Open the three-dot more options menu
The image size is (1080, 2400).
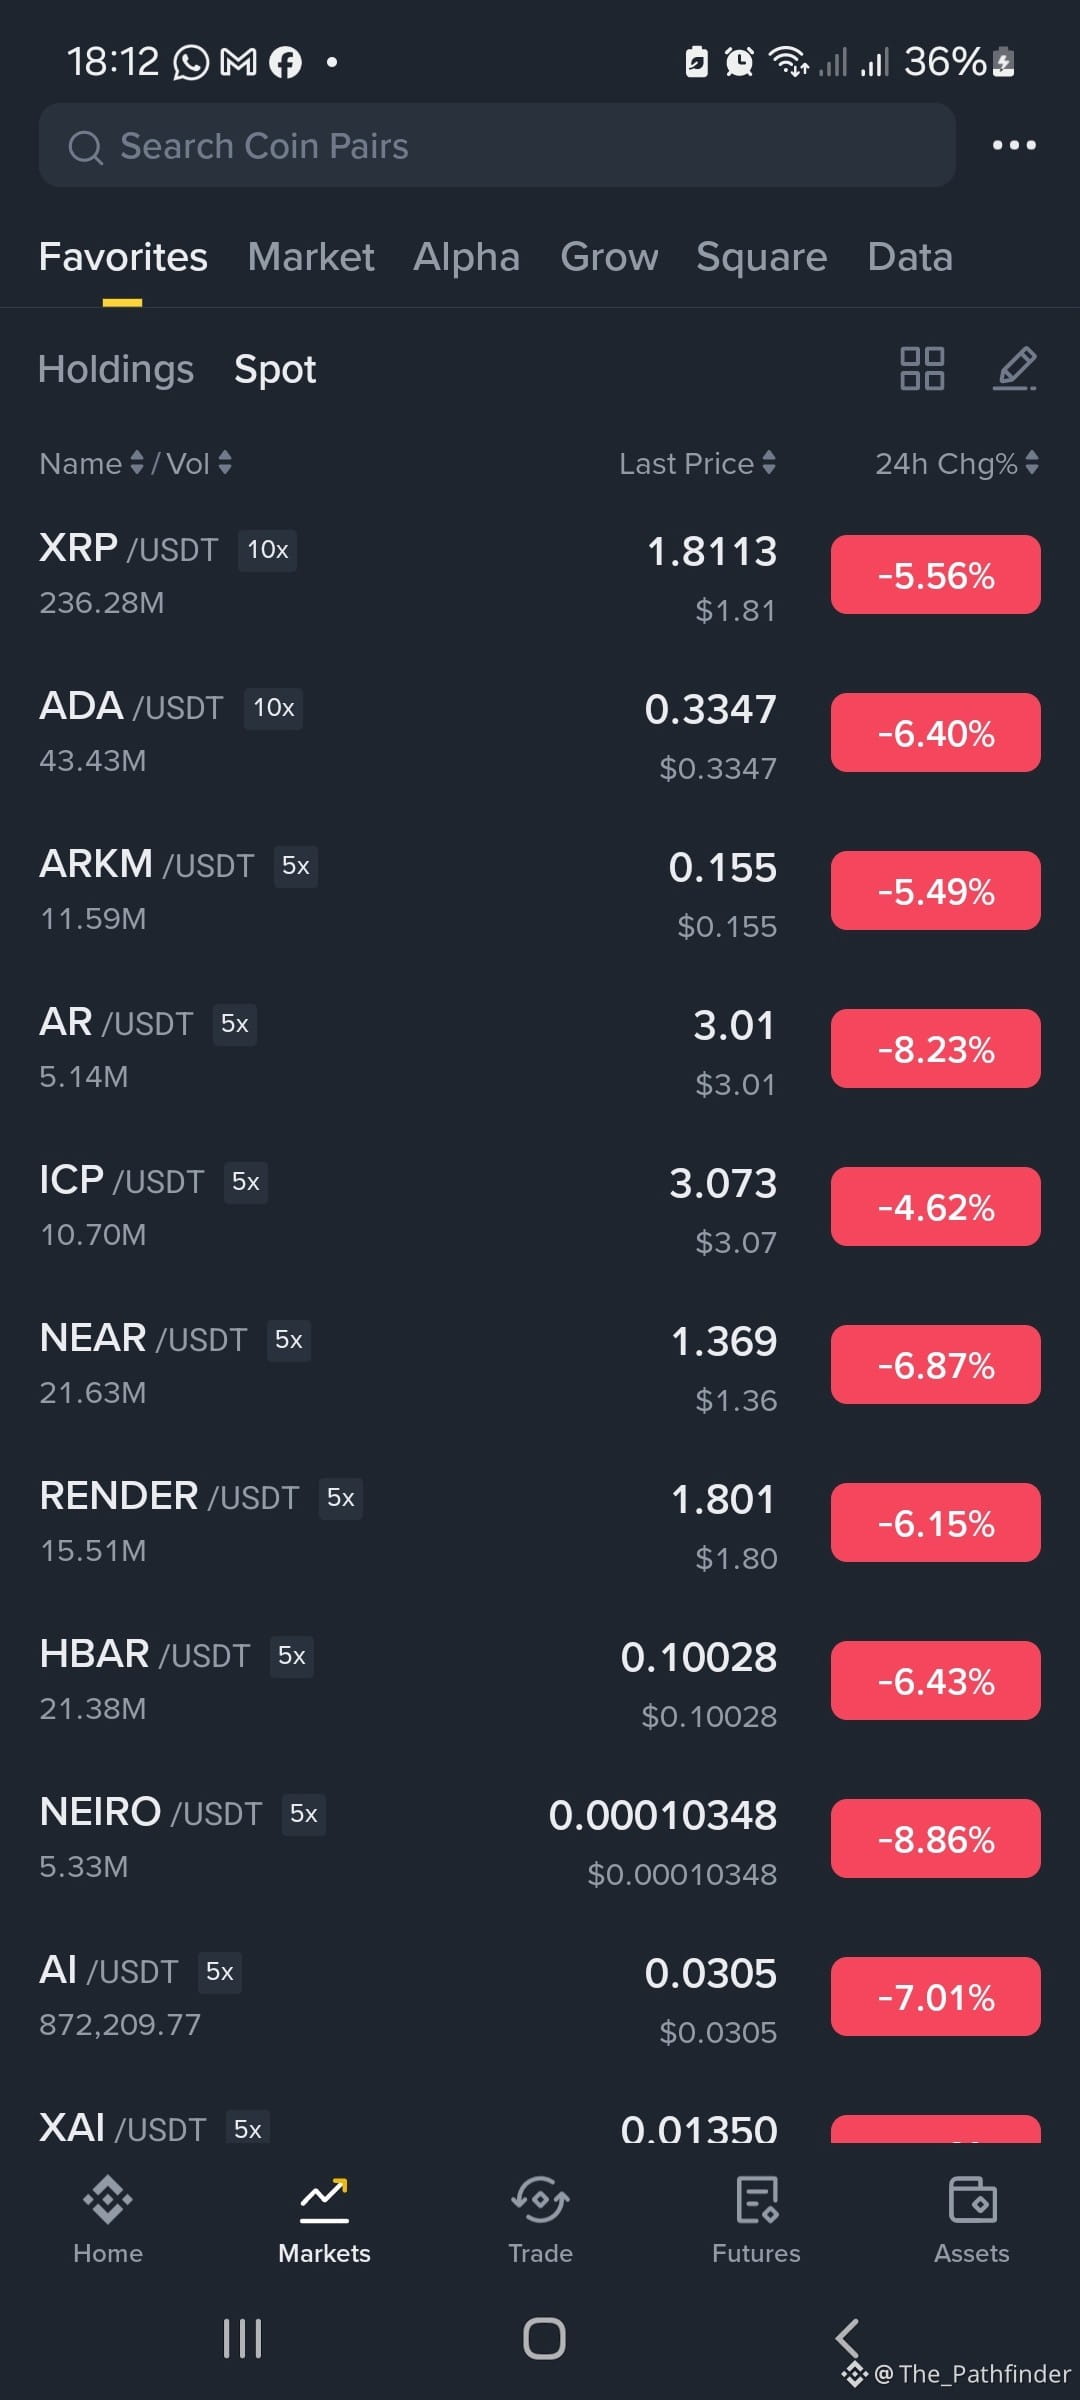coord(1013,145)
